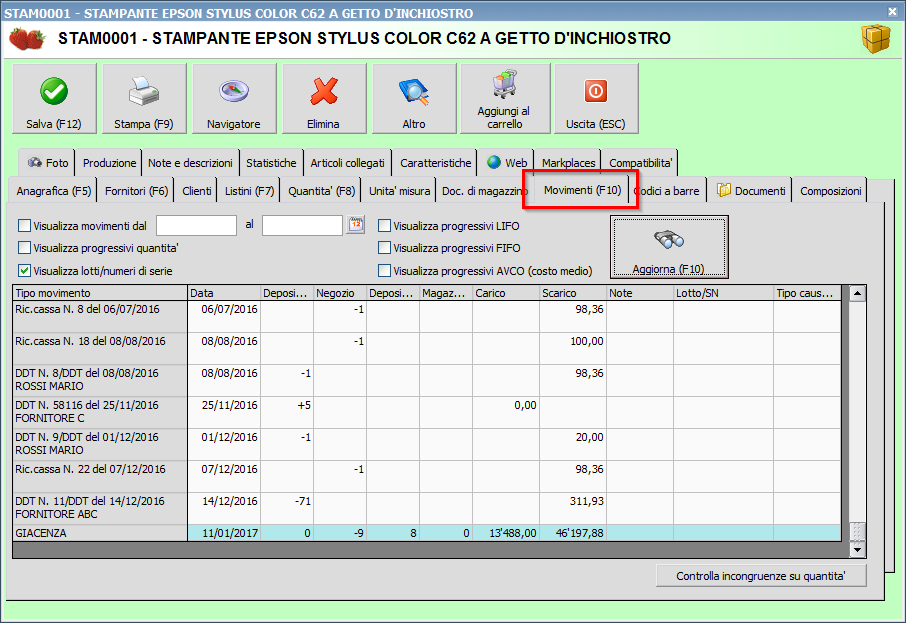Open the Listini (F7) tab
This screenshot has width=906, height=623.
[x=249, y=191]
